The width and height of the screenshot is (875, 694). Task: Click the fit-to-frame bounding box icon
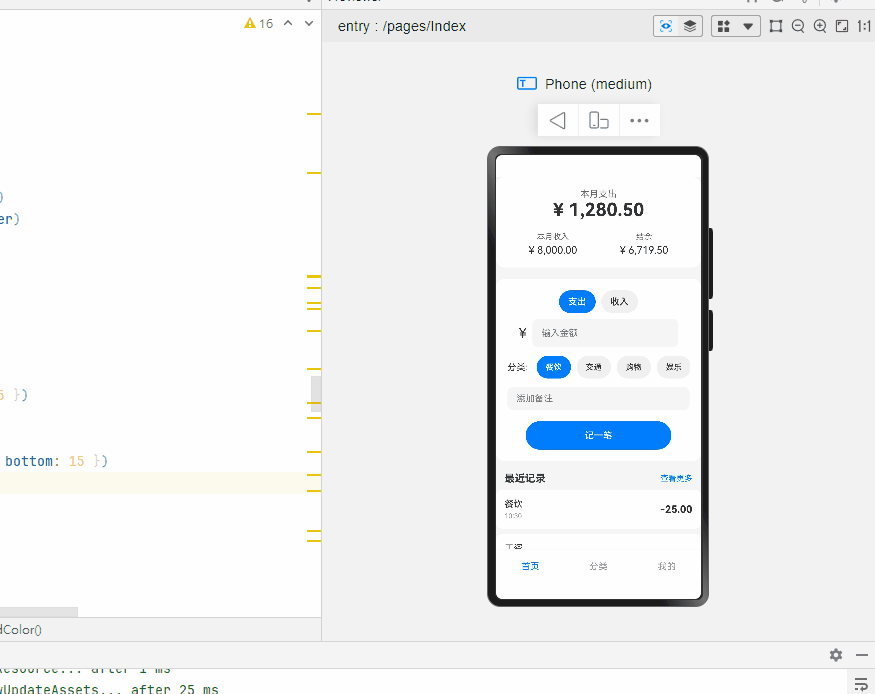[776, 26]
